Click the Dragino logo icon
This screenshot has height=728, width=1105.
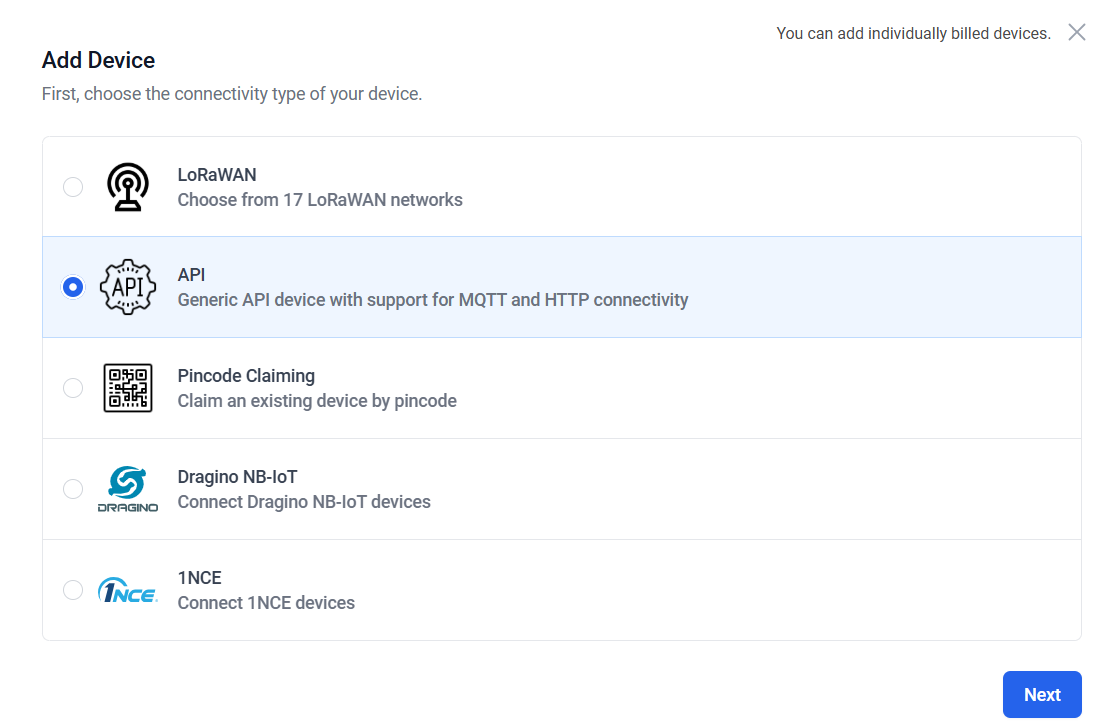(x=128, y=489)
